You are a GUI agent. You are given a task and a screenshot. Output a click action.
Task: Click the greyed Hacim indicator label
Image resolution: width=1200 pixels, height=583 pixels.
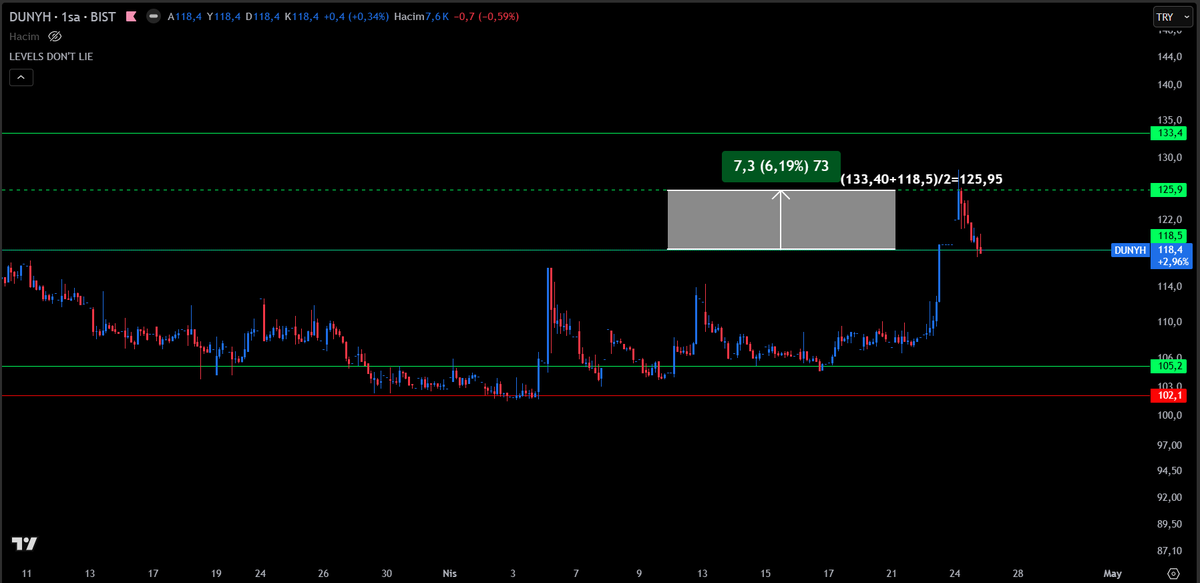point(22,36)
